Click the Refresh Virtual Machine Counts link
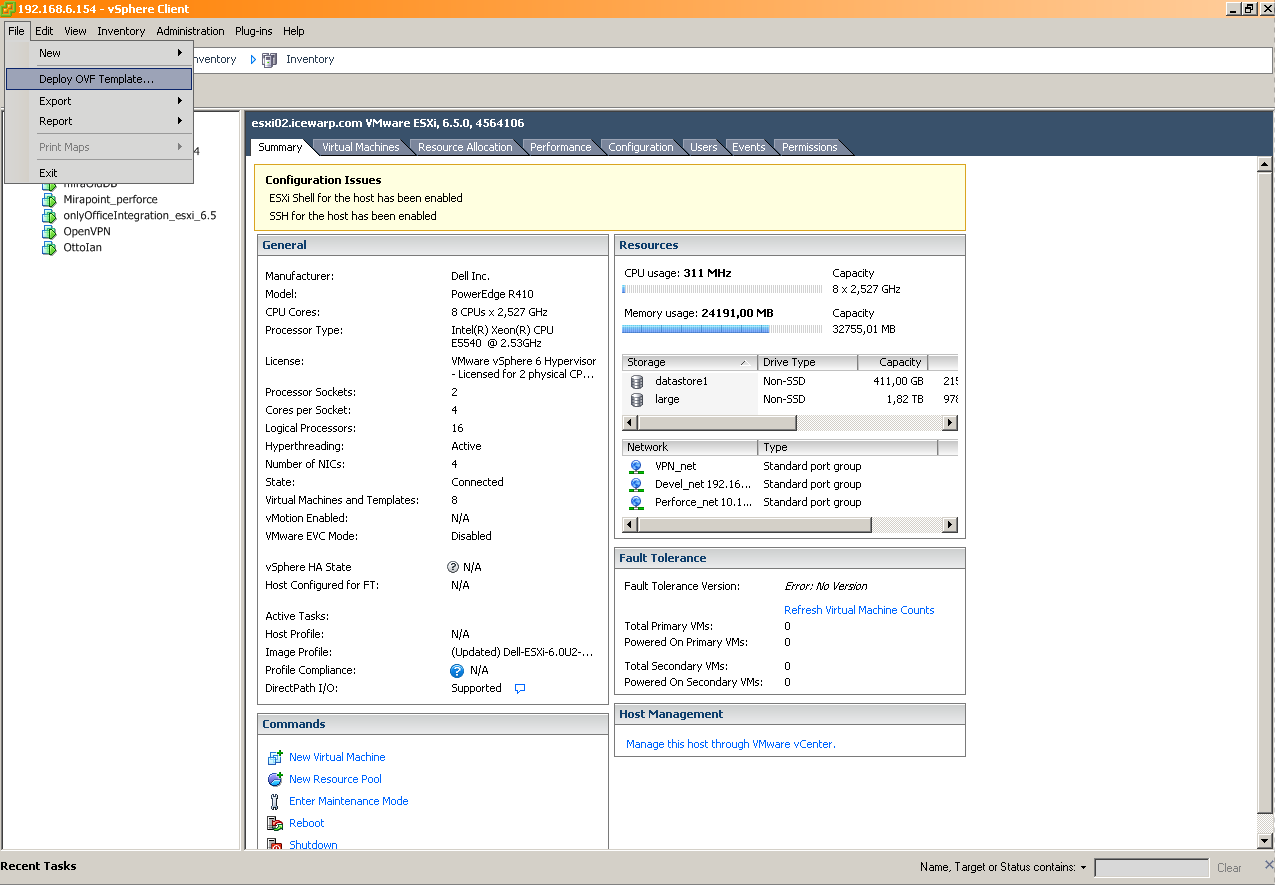 (x=858, y=610)
